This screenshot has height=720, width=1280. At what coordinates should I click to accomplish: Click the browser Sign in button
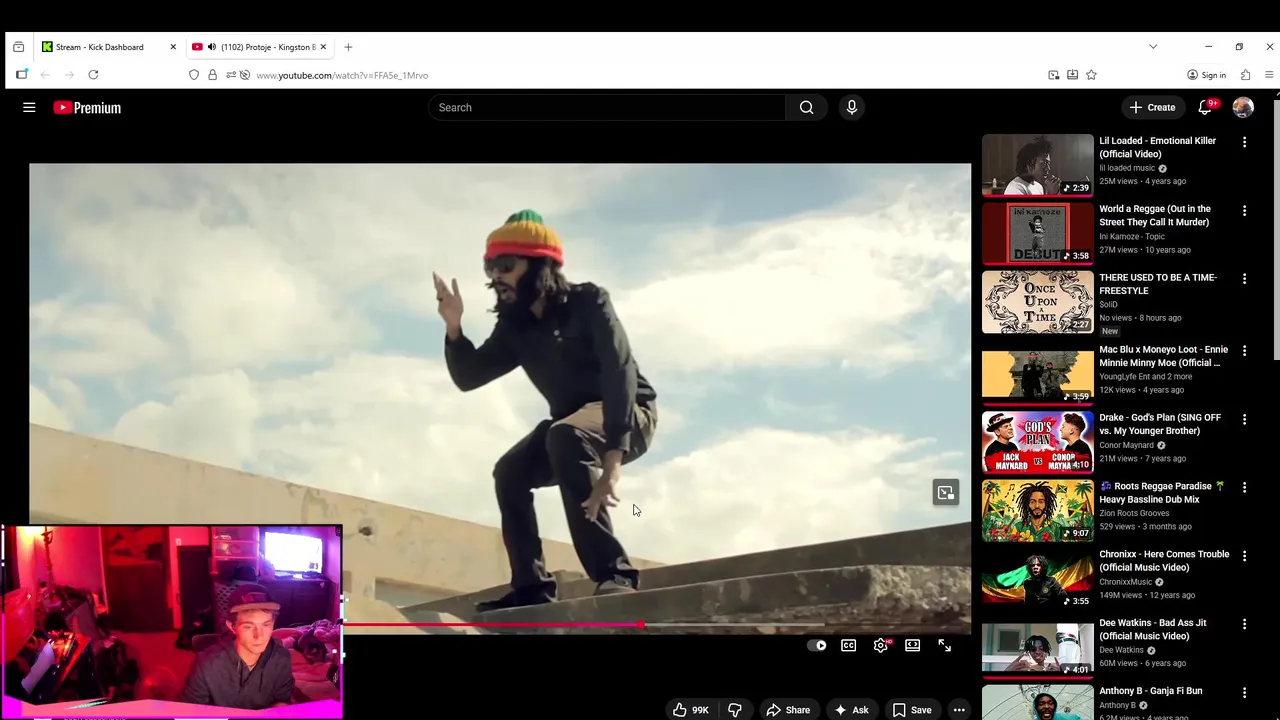[1206, 75]
